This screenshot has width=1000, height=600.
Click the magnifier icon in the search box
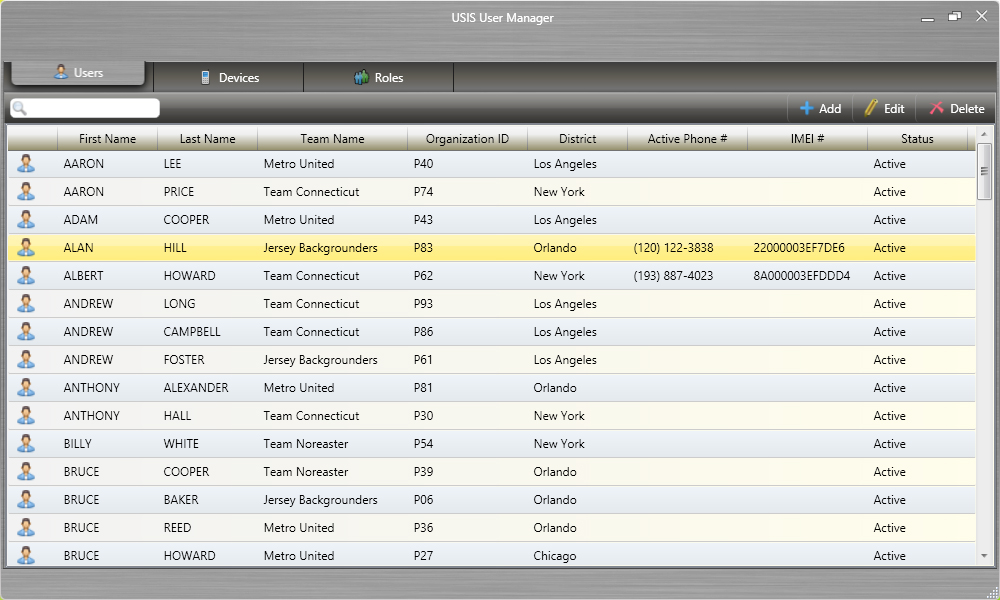[x=20, y=109]
